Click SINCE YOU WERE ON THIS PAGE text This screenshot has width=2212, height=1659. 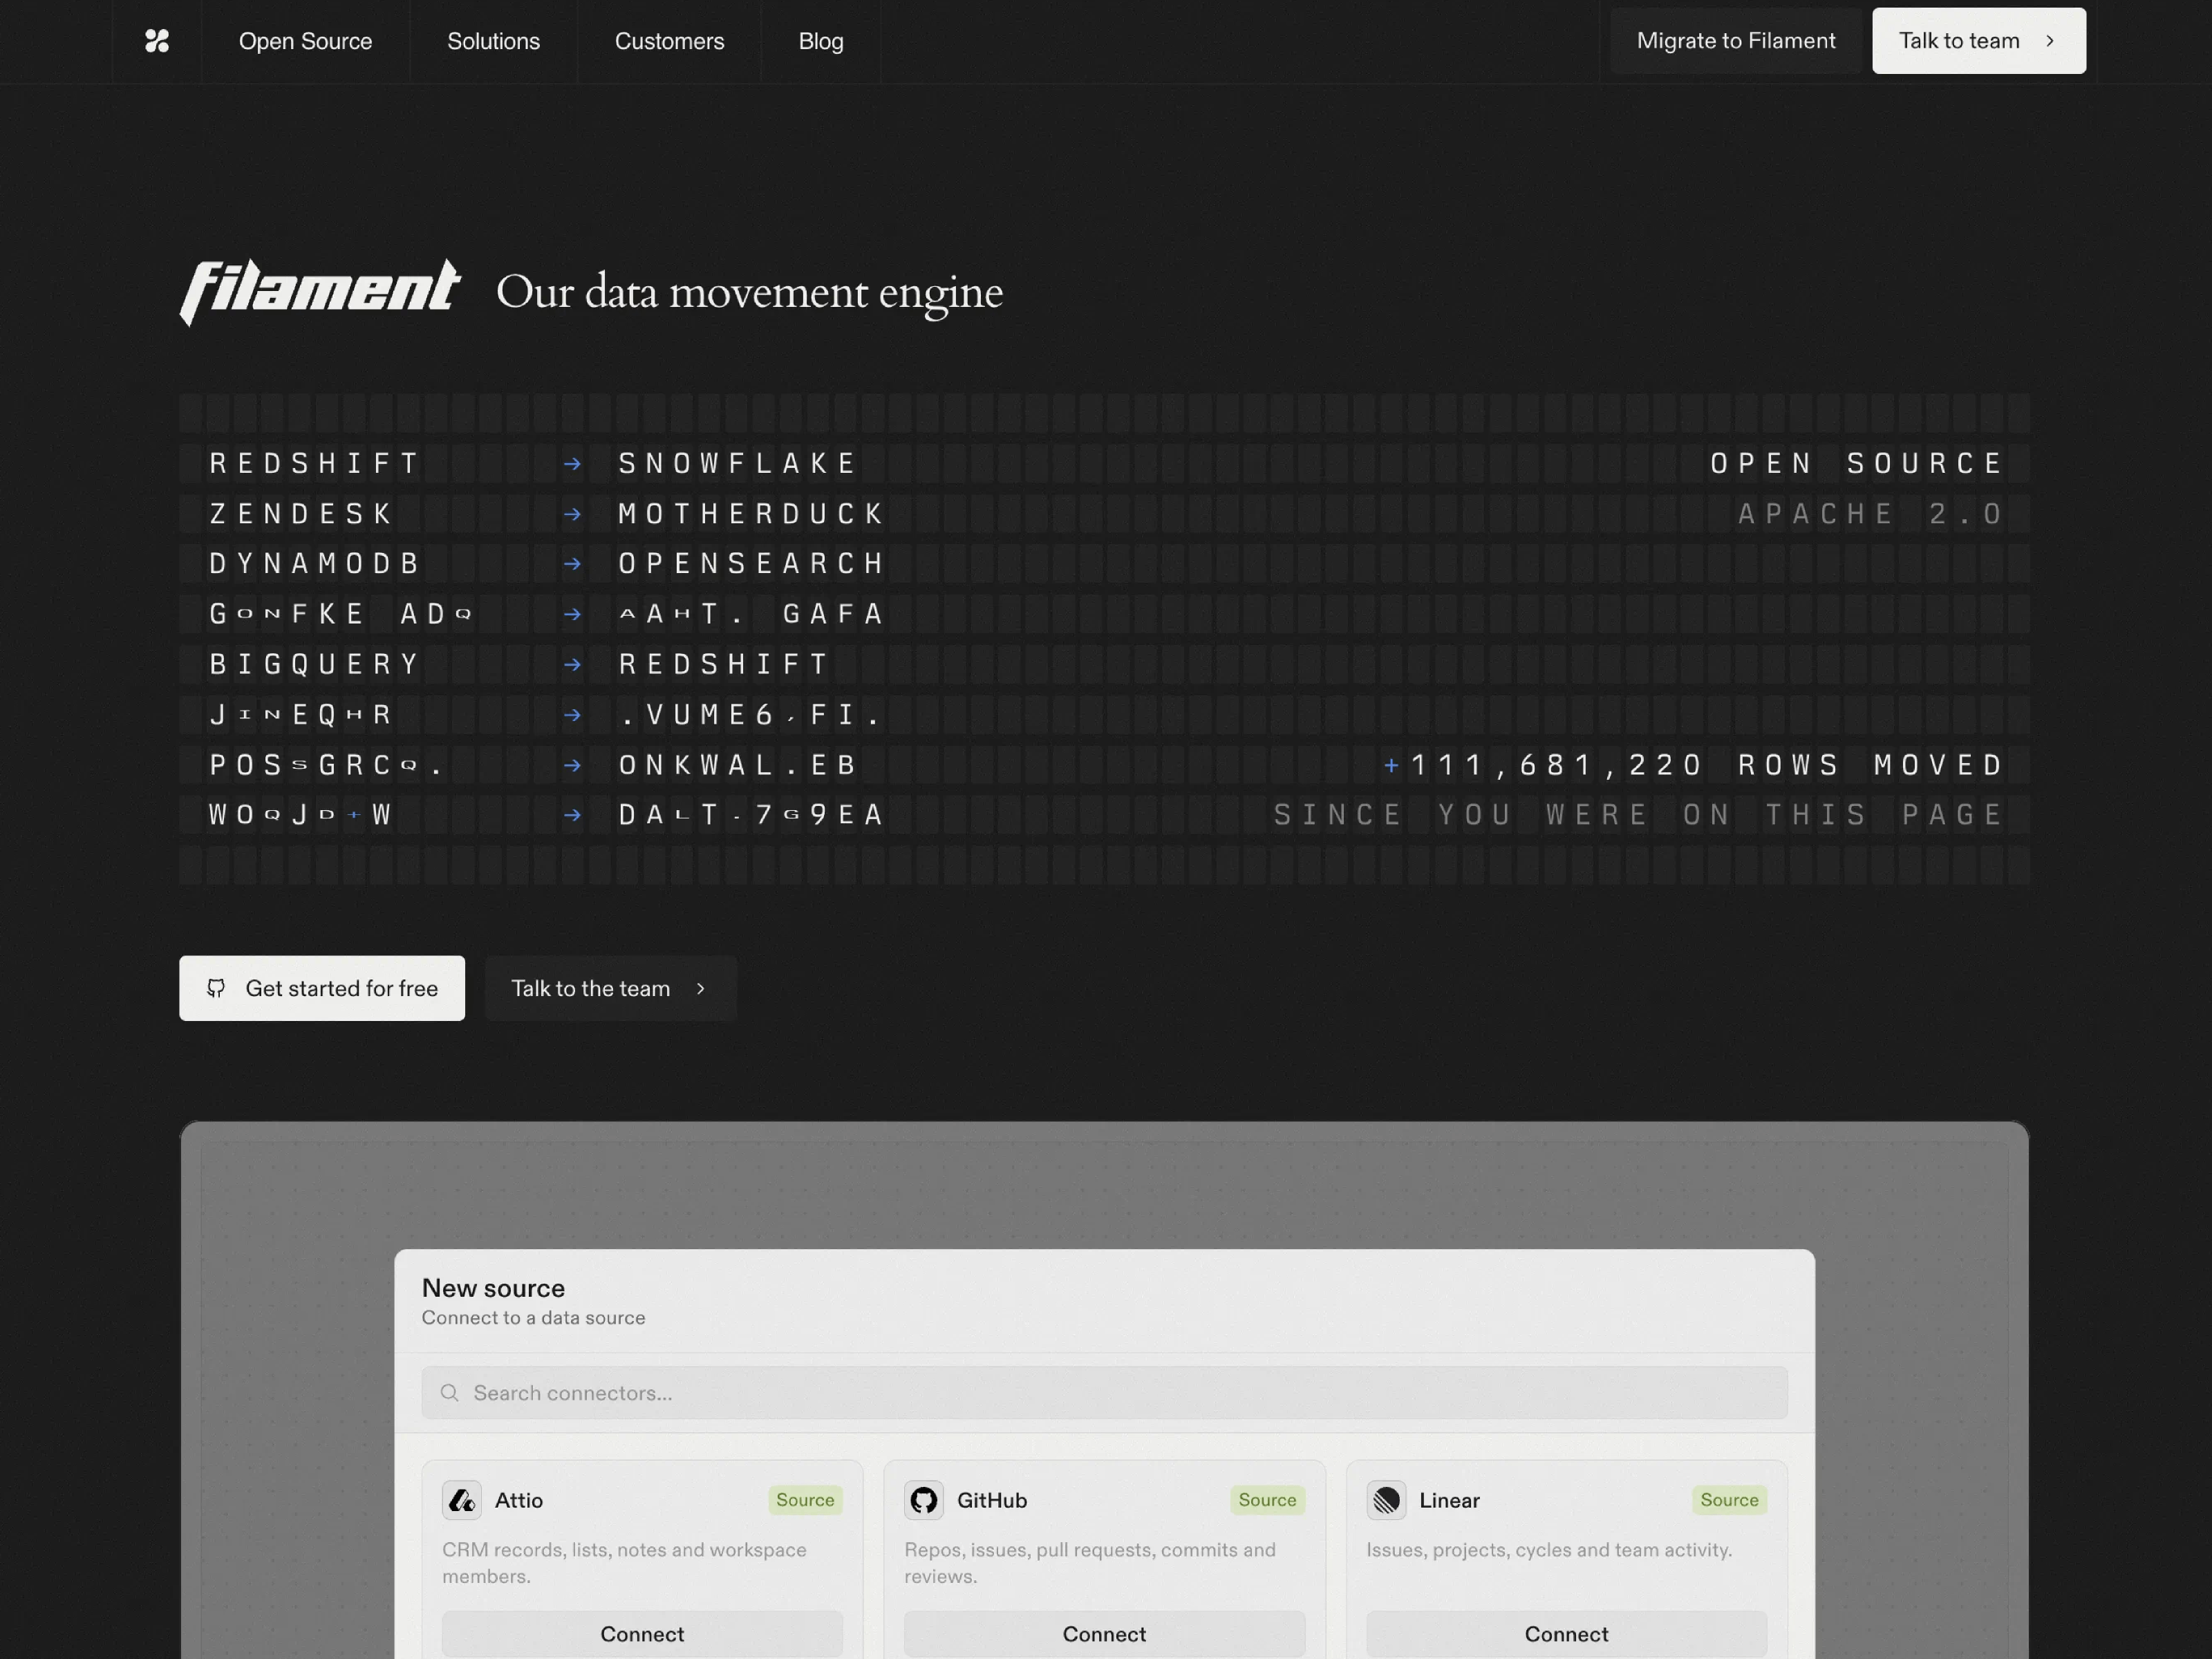(x=1638, y=815)
